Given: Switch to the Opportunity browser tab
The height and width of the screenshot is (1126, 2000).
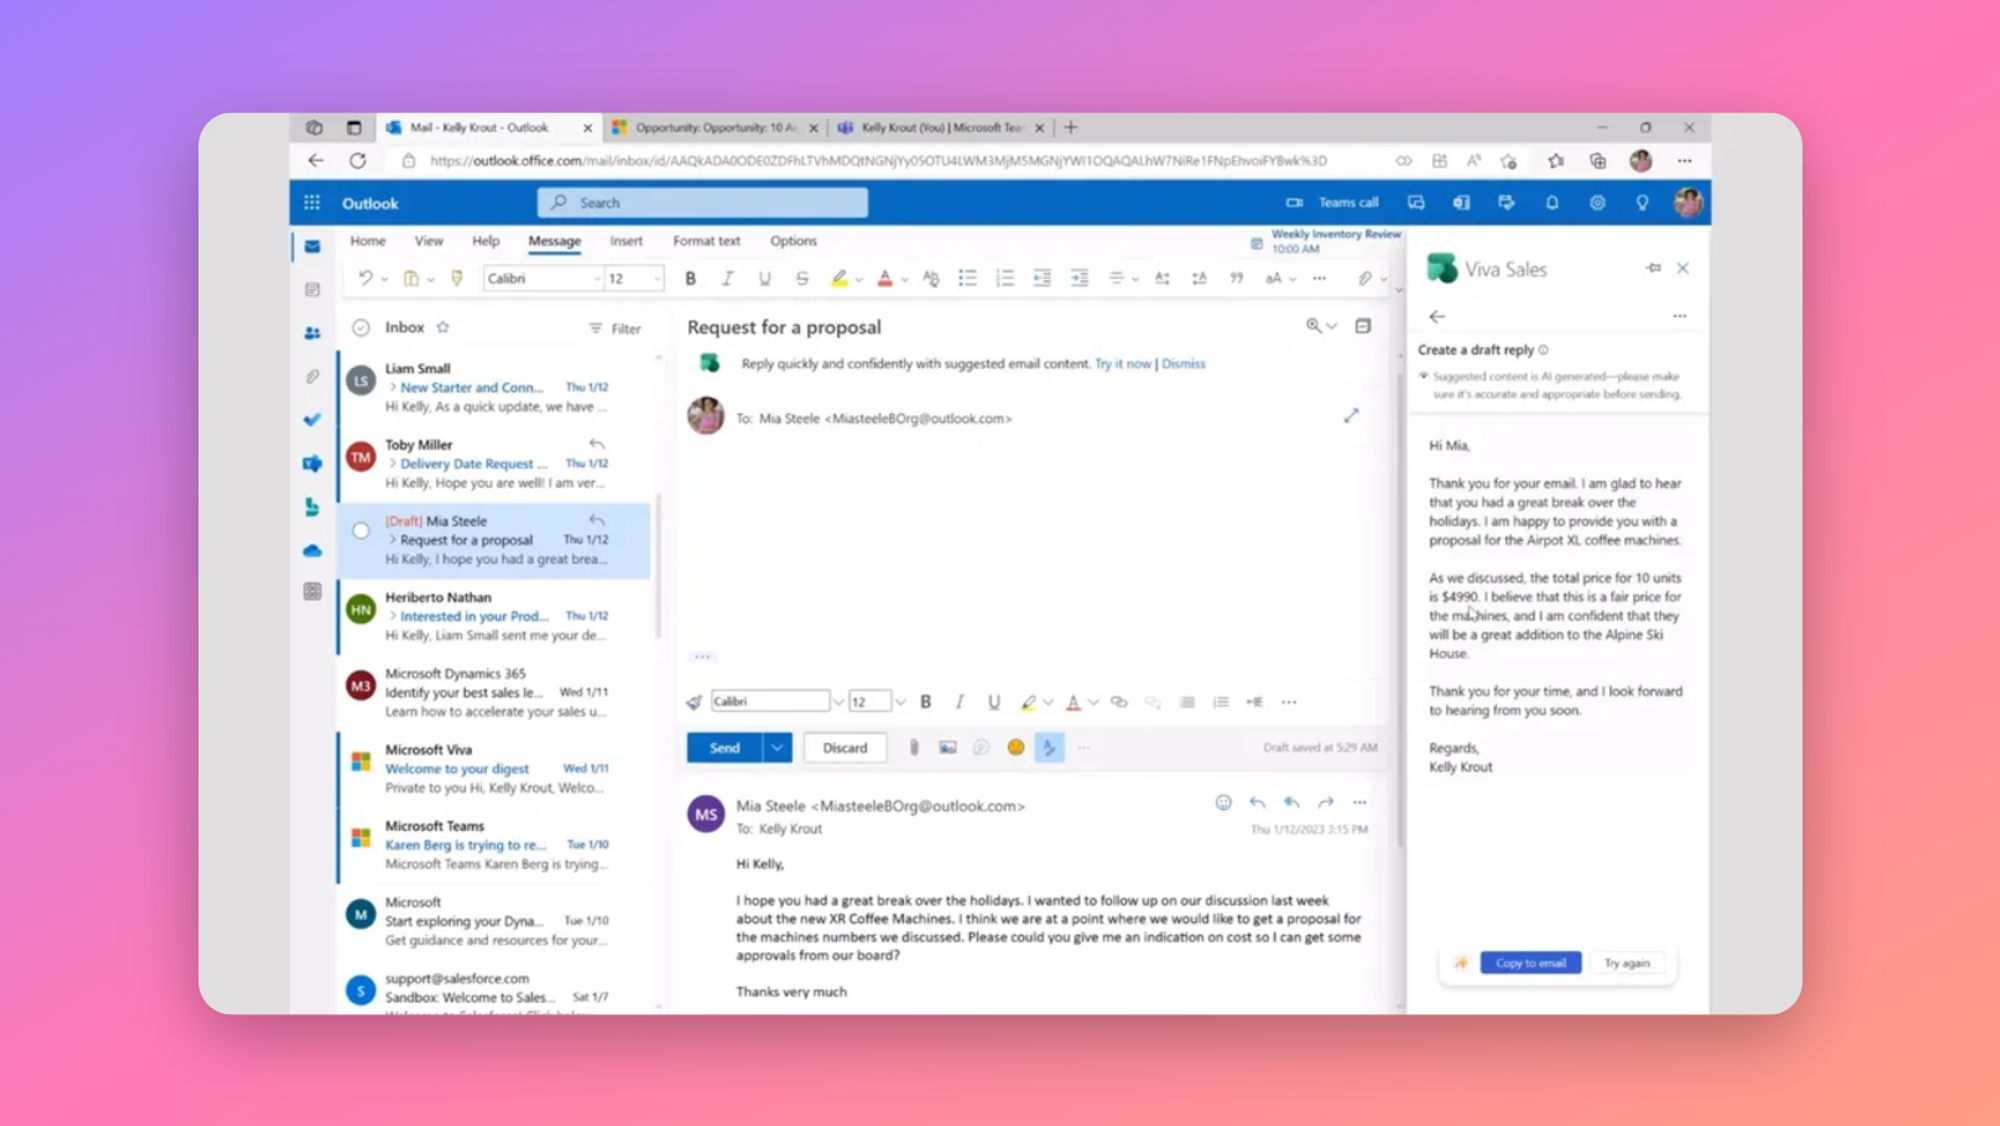Looking at the screenshot, I should (x=714, y=128).
